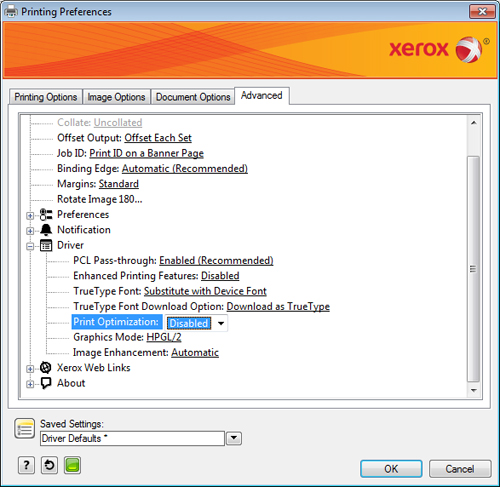Select the Print Optimization row label

pos(116,322)
